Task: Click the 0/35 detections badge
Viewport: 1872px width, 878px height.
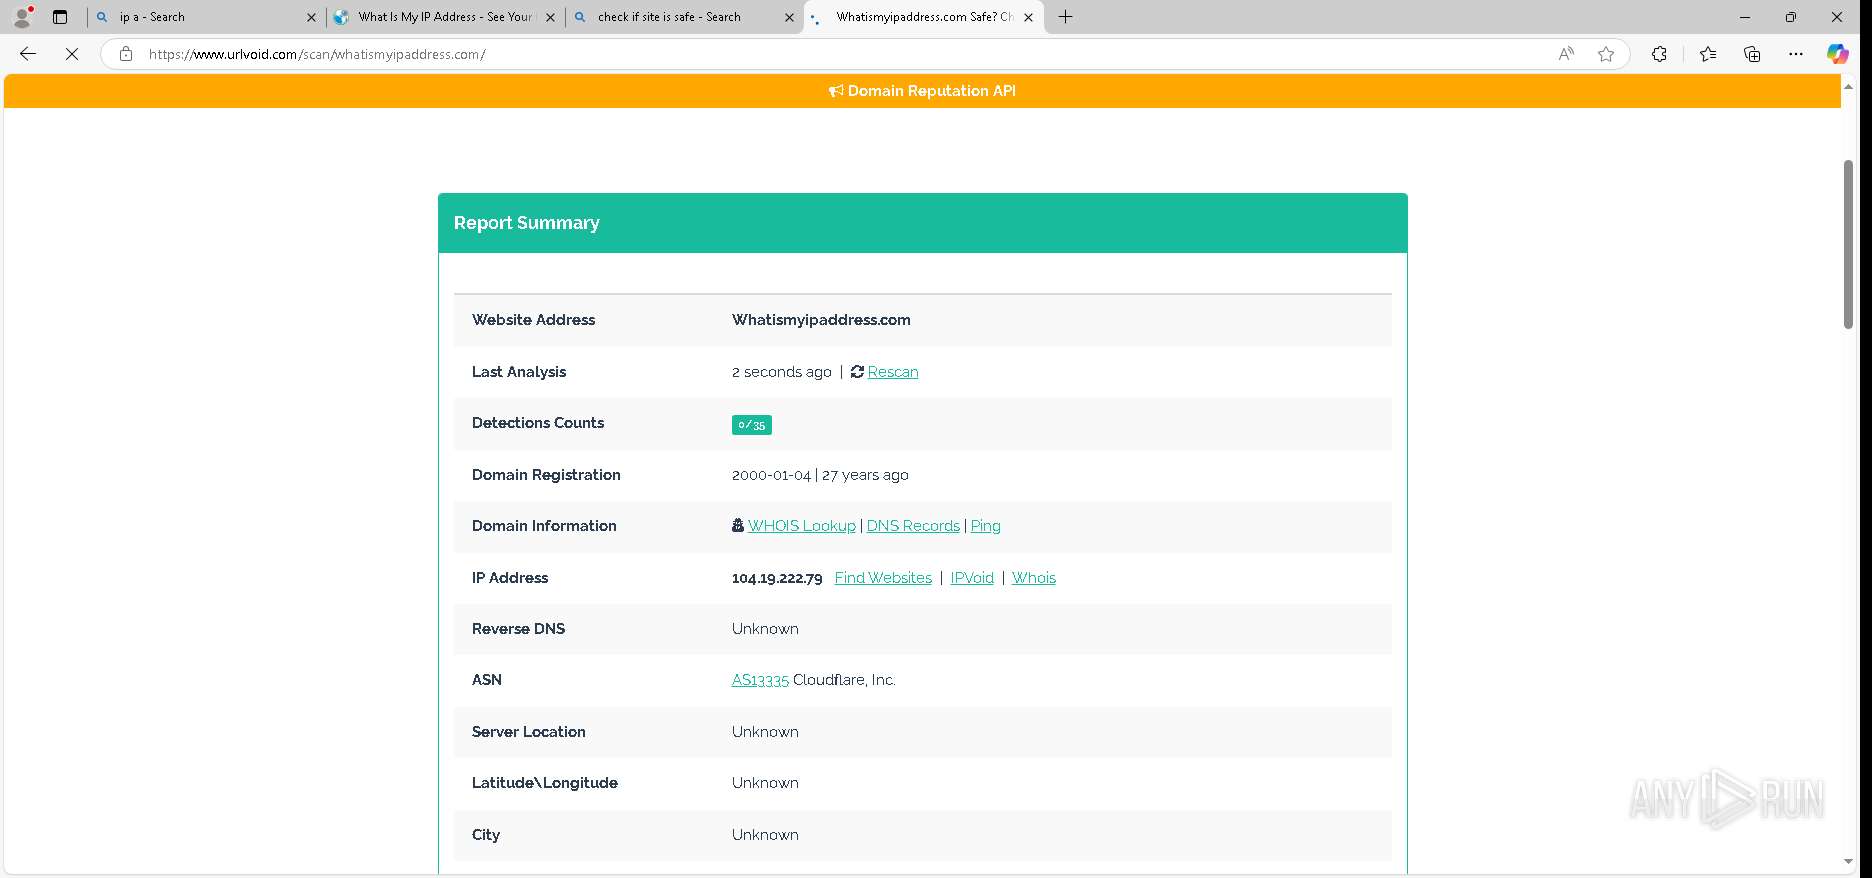Action: [751, 425]
